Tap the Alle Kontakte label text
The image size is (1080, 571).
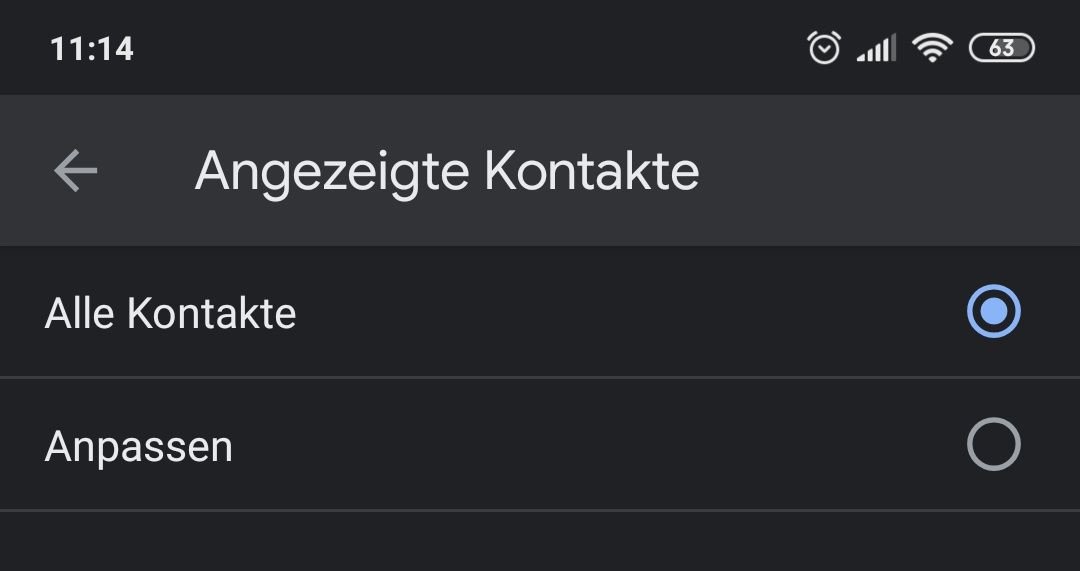click(170, 313)
